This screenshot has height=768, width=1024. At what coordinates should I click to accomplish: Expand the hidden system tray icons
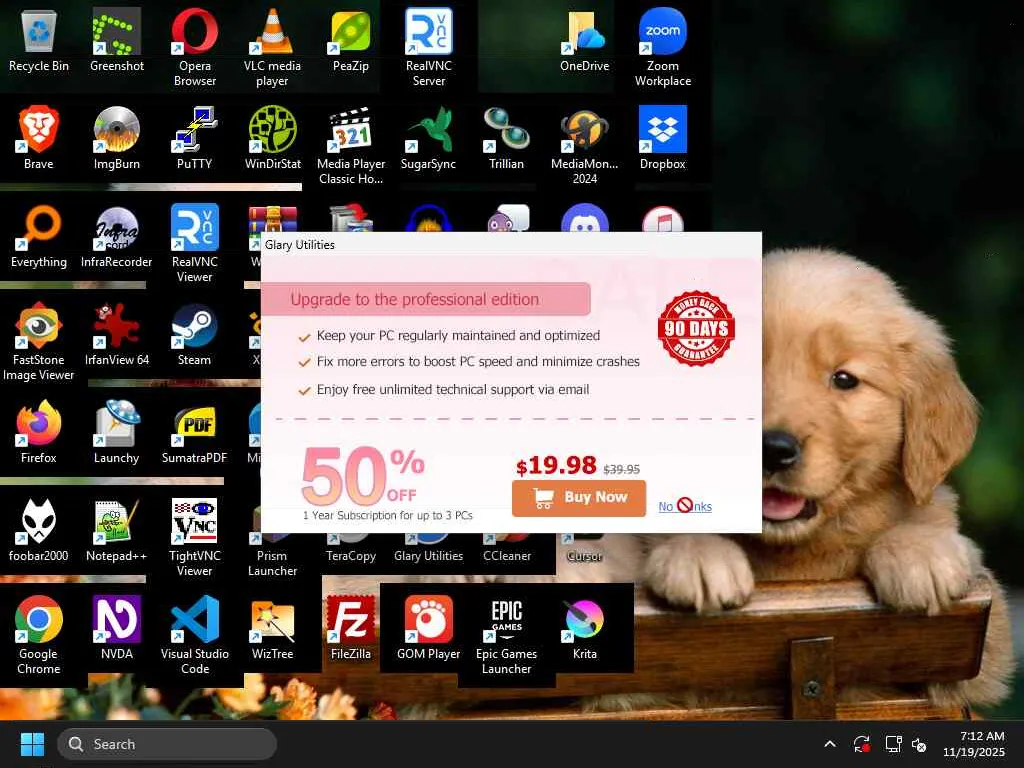[x=829, y=744]
